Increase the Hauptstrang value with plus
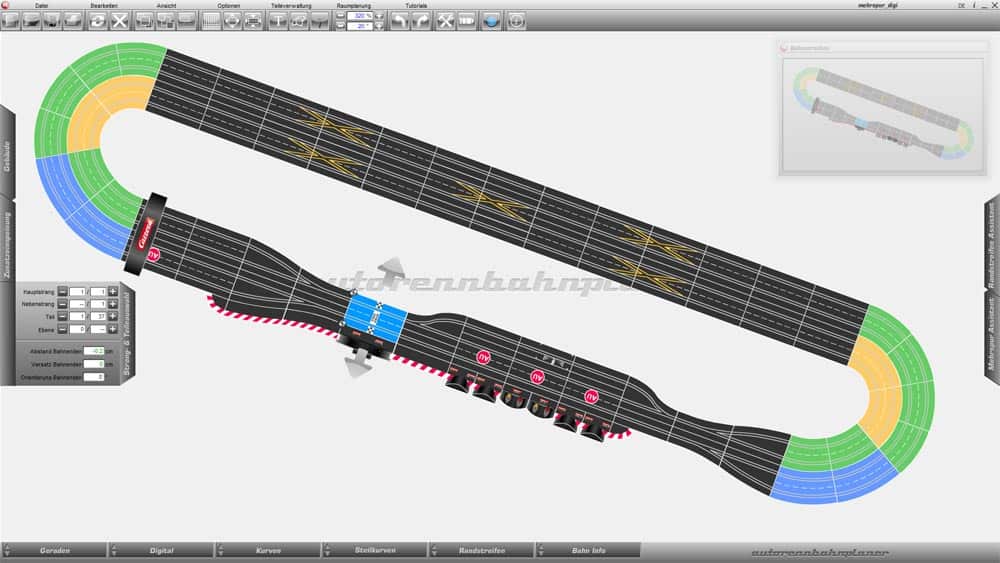This screenshot has width=1000, height=563. [113, 291]
